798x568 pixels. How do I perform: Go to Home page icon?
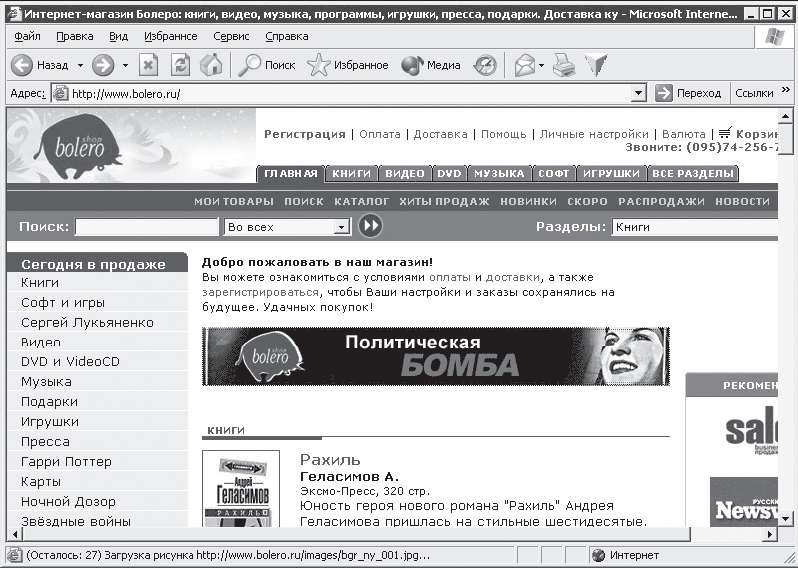click(211, 65)
